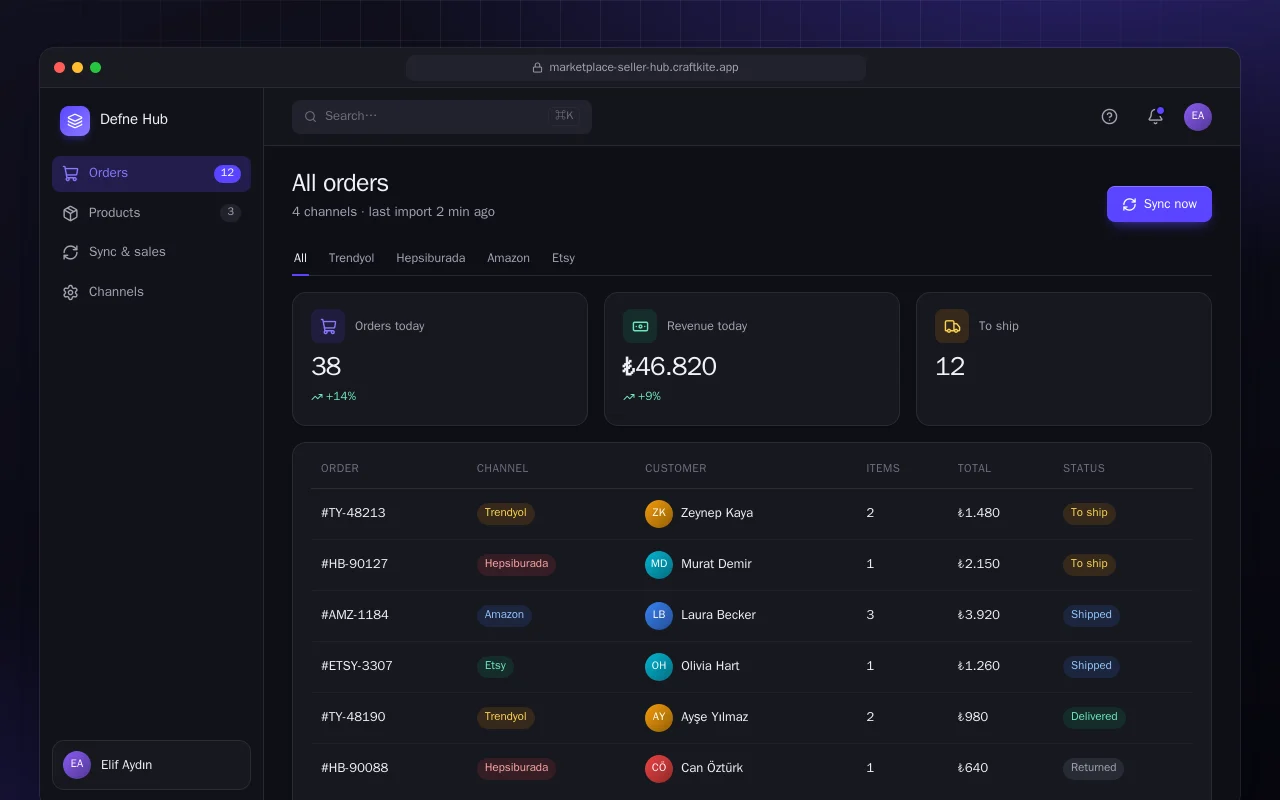Click the Returned status badge
Screen dimensions: 1280x800
click(1093, 768)
